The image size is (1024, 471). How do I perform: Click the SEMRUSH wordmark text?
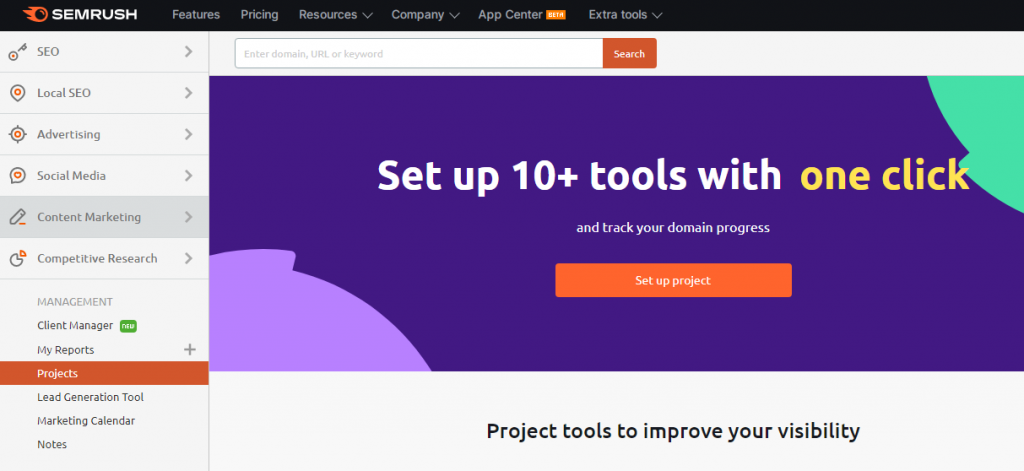[94, 14]
